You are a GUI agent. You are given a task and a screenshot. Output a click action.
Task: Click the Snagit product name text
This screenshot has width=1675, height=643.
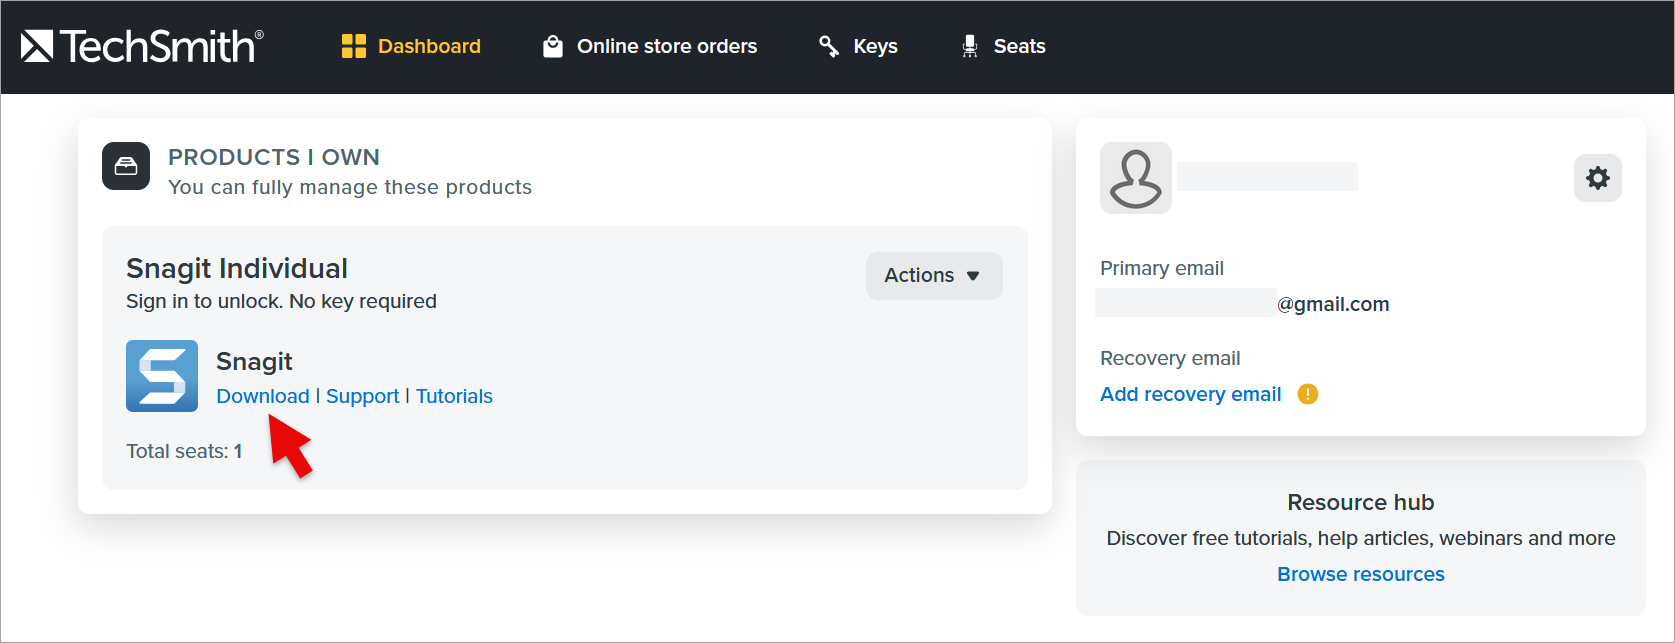click(254, 361)
